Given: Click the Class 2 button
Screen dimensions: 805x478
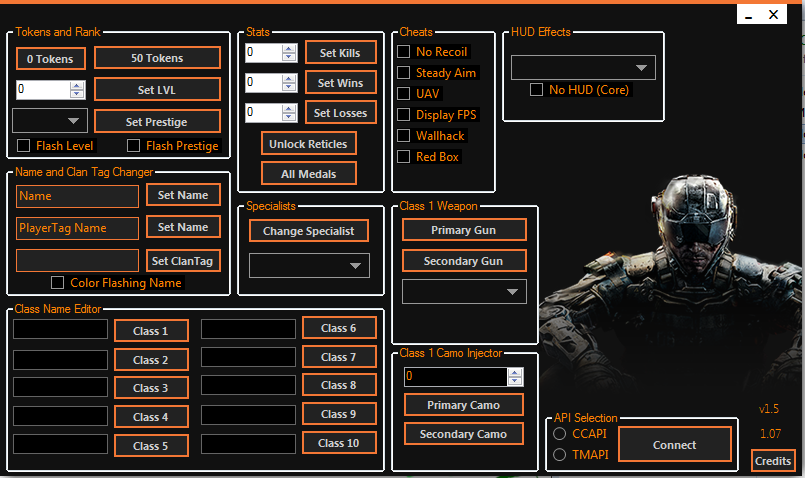Looking at the screenshot, I should tap(151, 360).
